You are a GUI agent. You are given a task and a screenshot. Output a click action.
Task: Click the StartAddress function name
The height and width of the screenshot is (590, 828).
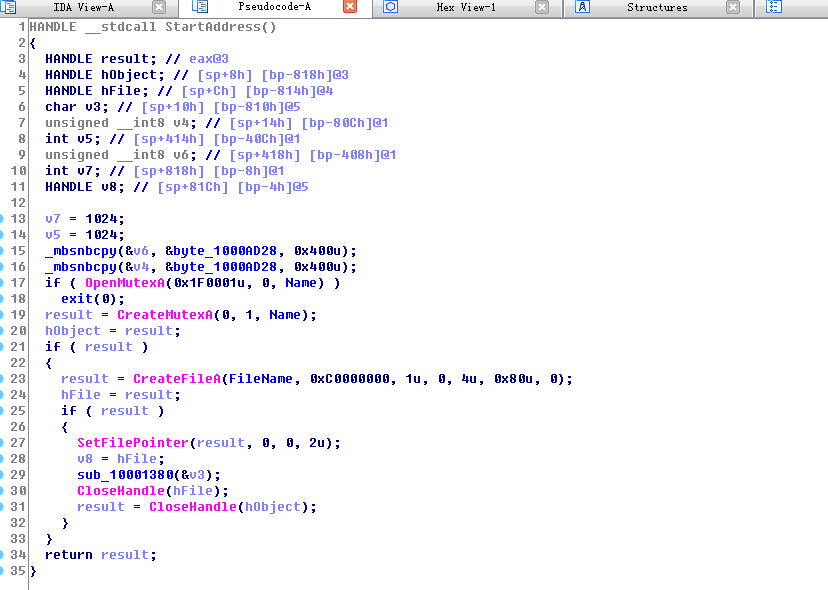coord(213,27)
